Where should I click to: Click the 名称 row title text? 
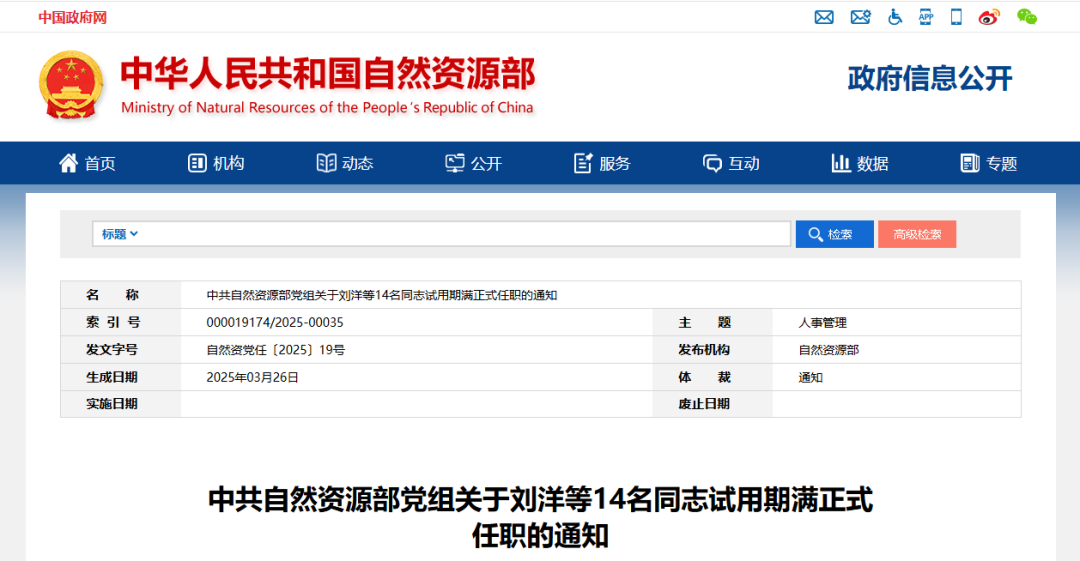[x=382, y=295]
